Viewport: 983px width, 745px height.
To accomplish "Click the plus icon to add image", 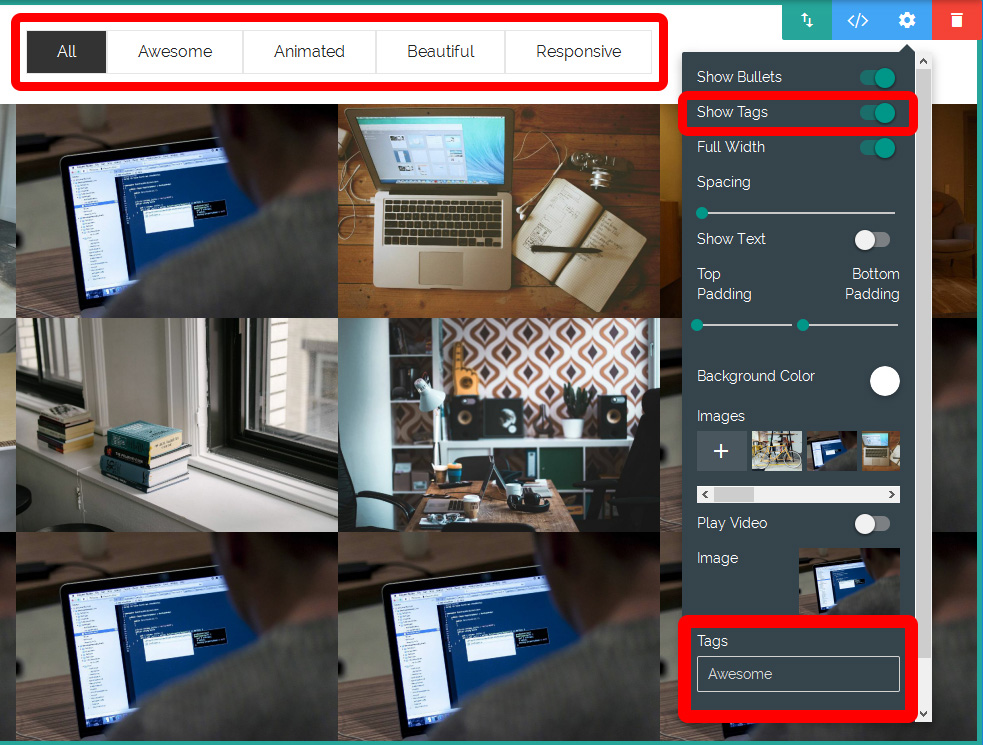I will click(x=721, y=451).
